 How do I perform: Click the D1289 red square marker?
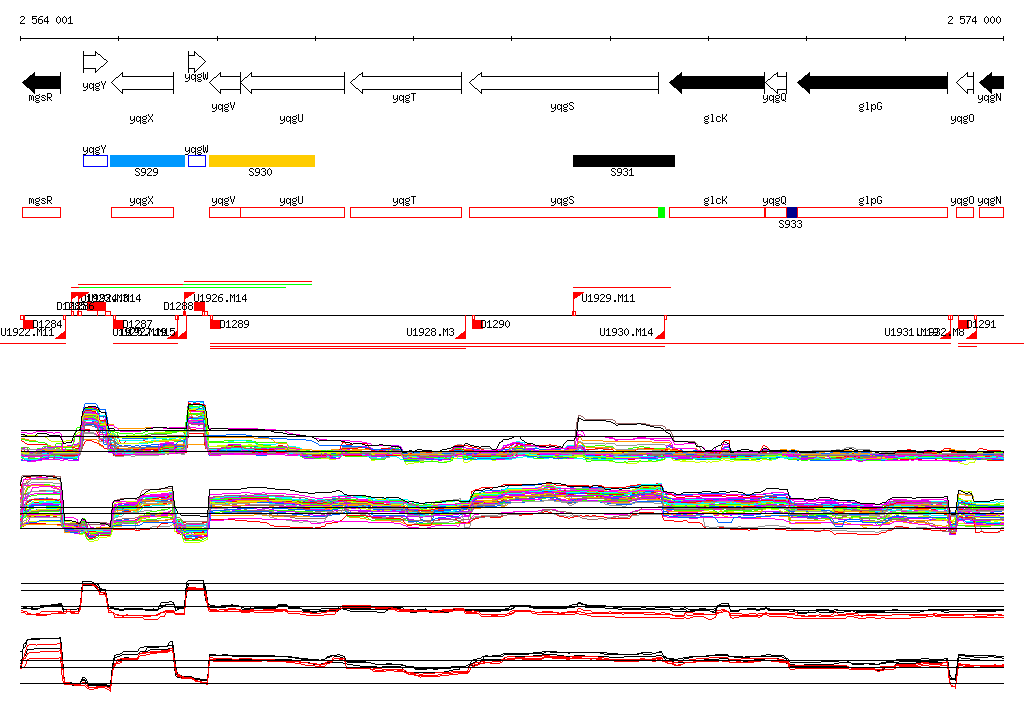click(x=215, y=324)
